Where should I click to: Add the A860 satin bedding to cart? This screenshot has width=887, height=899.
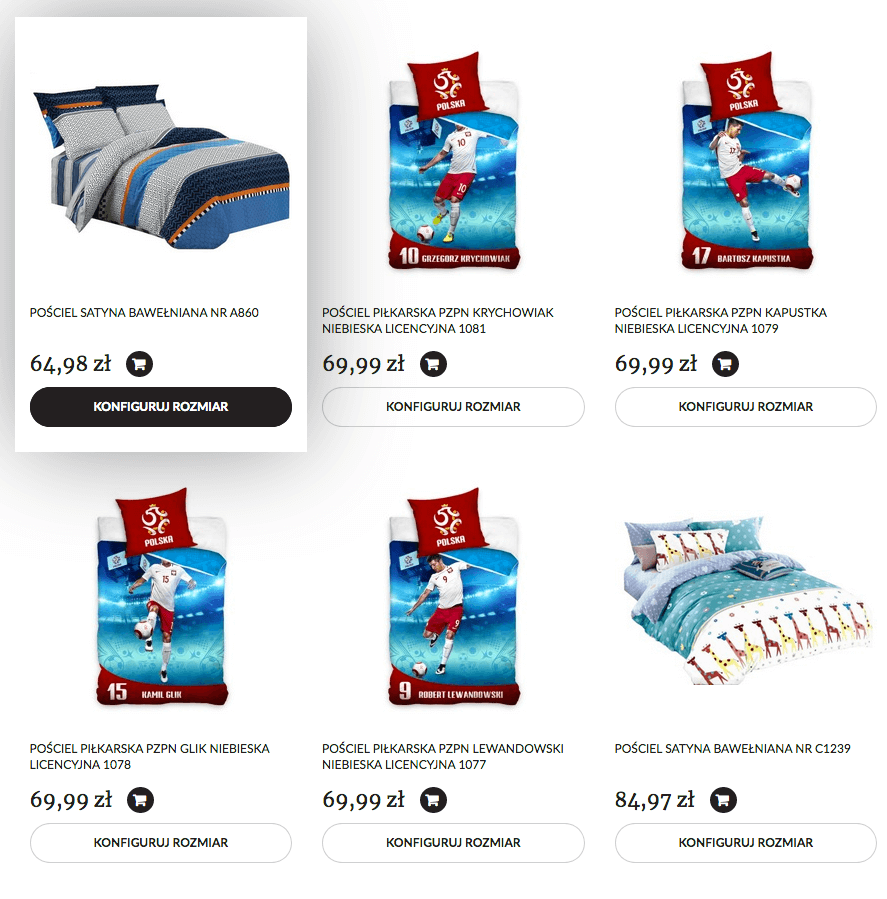pyautogui.click(x=139, y=363)
